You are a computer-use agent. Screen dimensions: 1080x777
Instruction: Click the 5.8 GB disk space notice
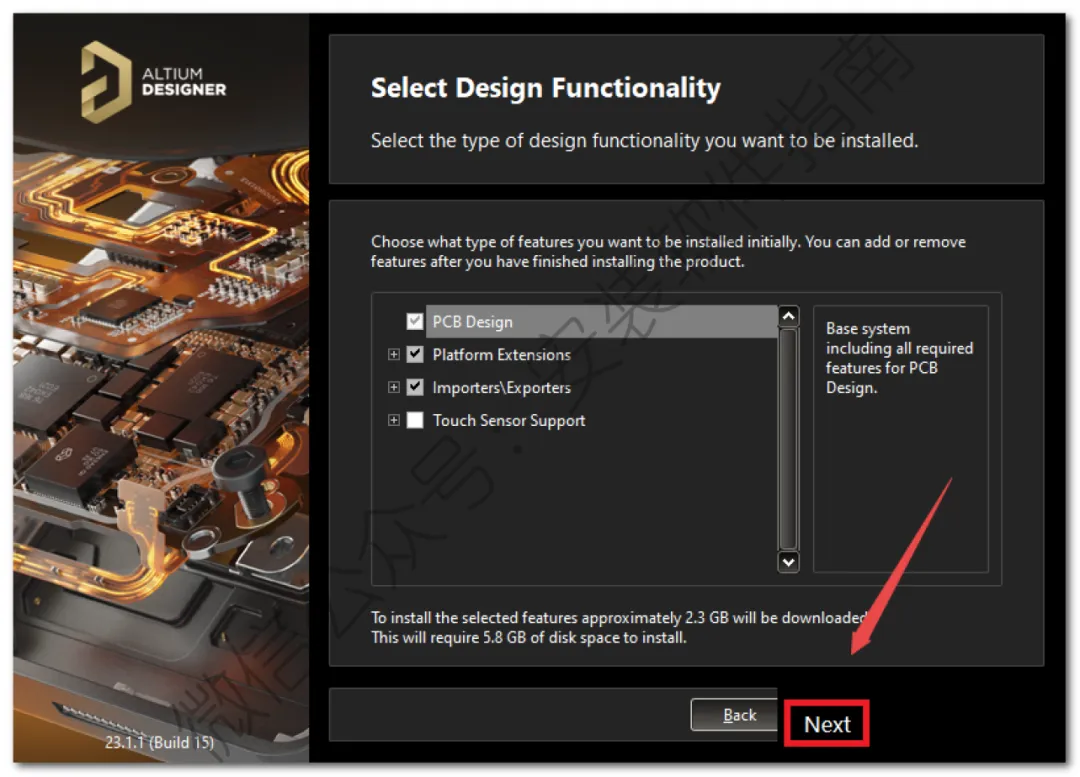[x=528, y=638]
